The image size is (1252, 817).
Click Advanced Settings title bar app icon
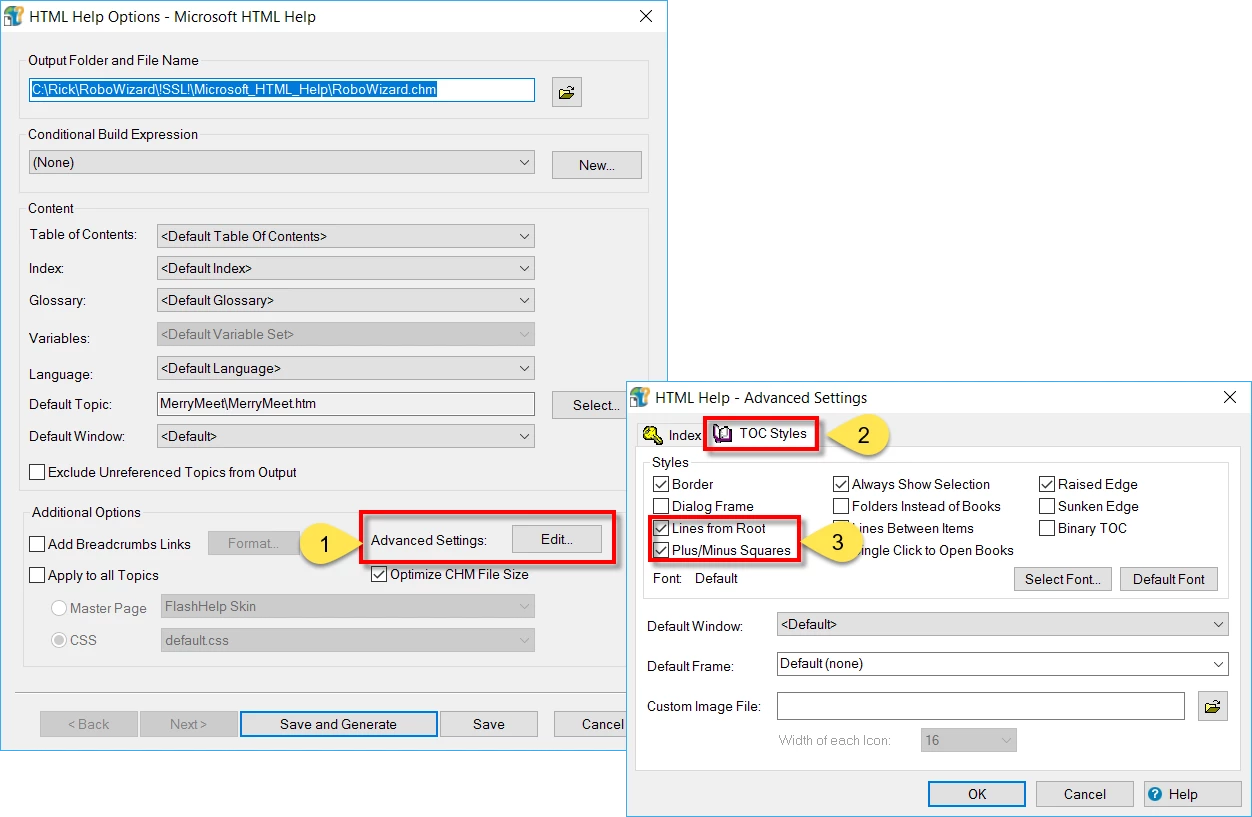[x=640, y=397]
